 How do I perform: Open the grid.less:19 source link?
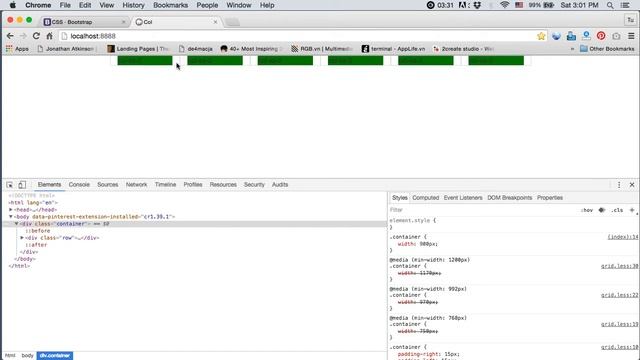coord(619,324)
